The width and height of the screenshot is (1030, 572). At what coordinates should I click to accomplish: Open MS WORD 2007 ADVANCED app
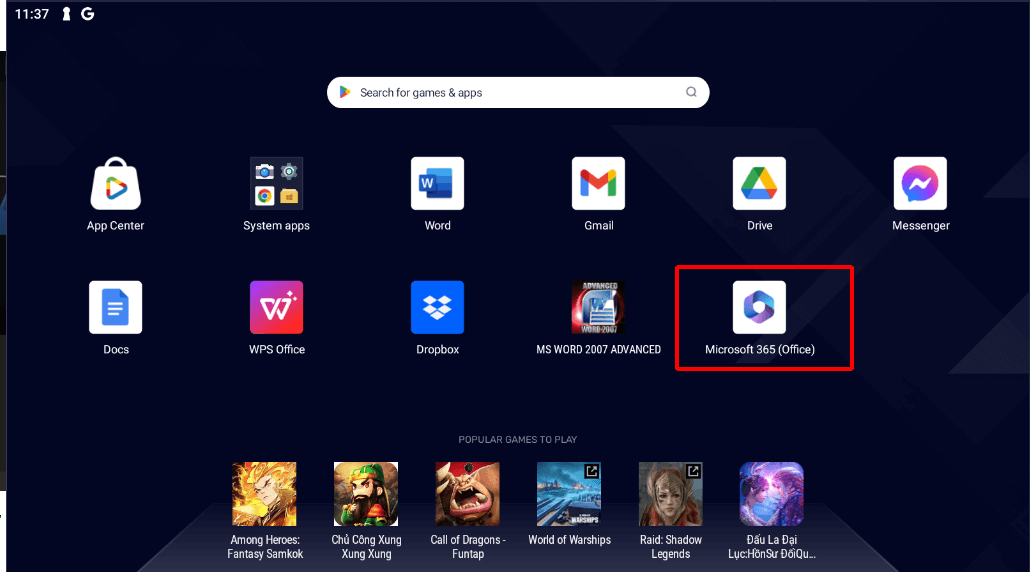[x=598, y=307]
